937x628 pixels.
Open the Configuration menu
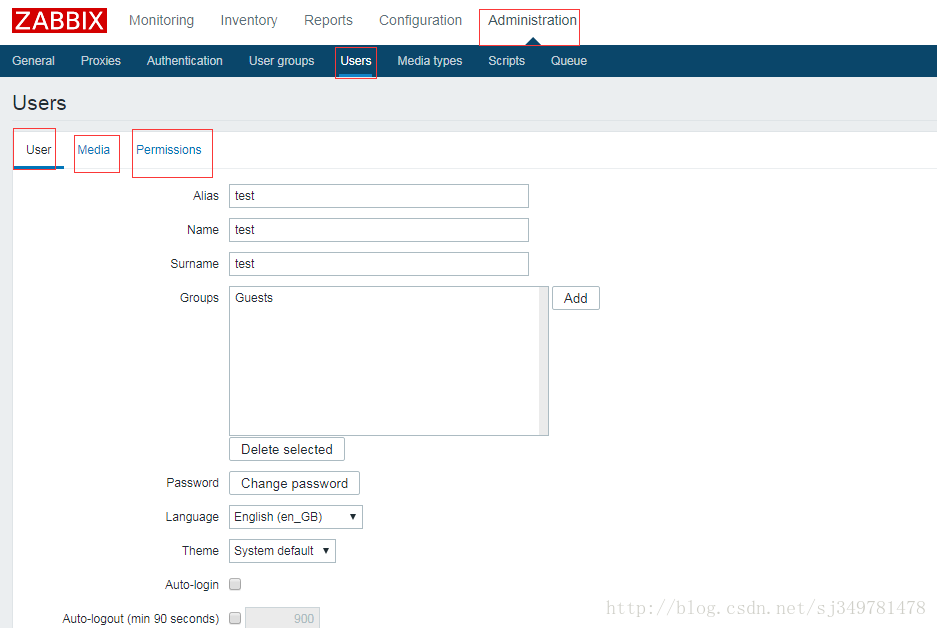click(x=420, y=20)
